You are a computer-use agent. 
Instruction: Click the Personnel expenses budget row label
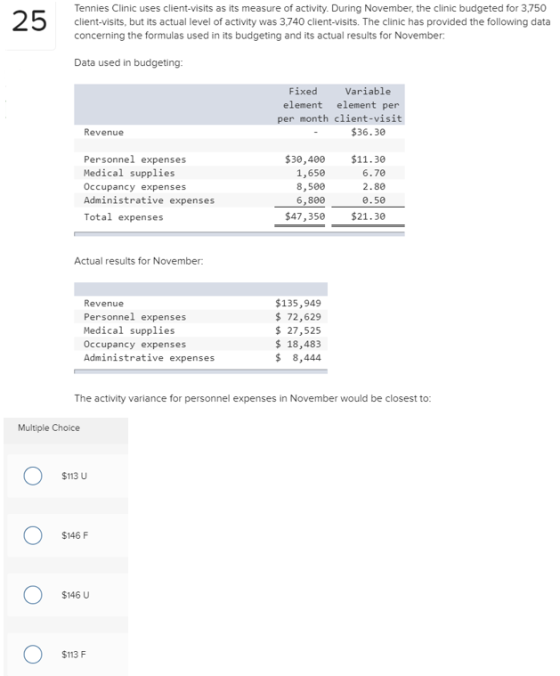click(135, 160)
